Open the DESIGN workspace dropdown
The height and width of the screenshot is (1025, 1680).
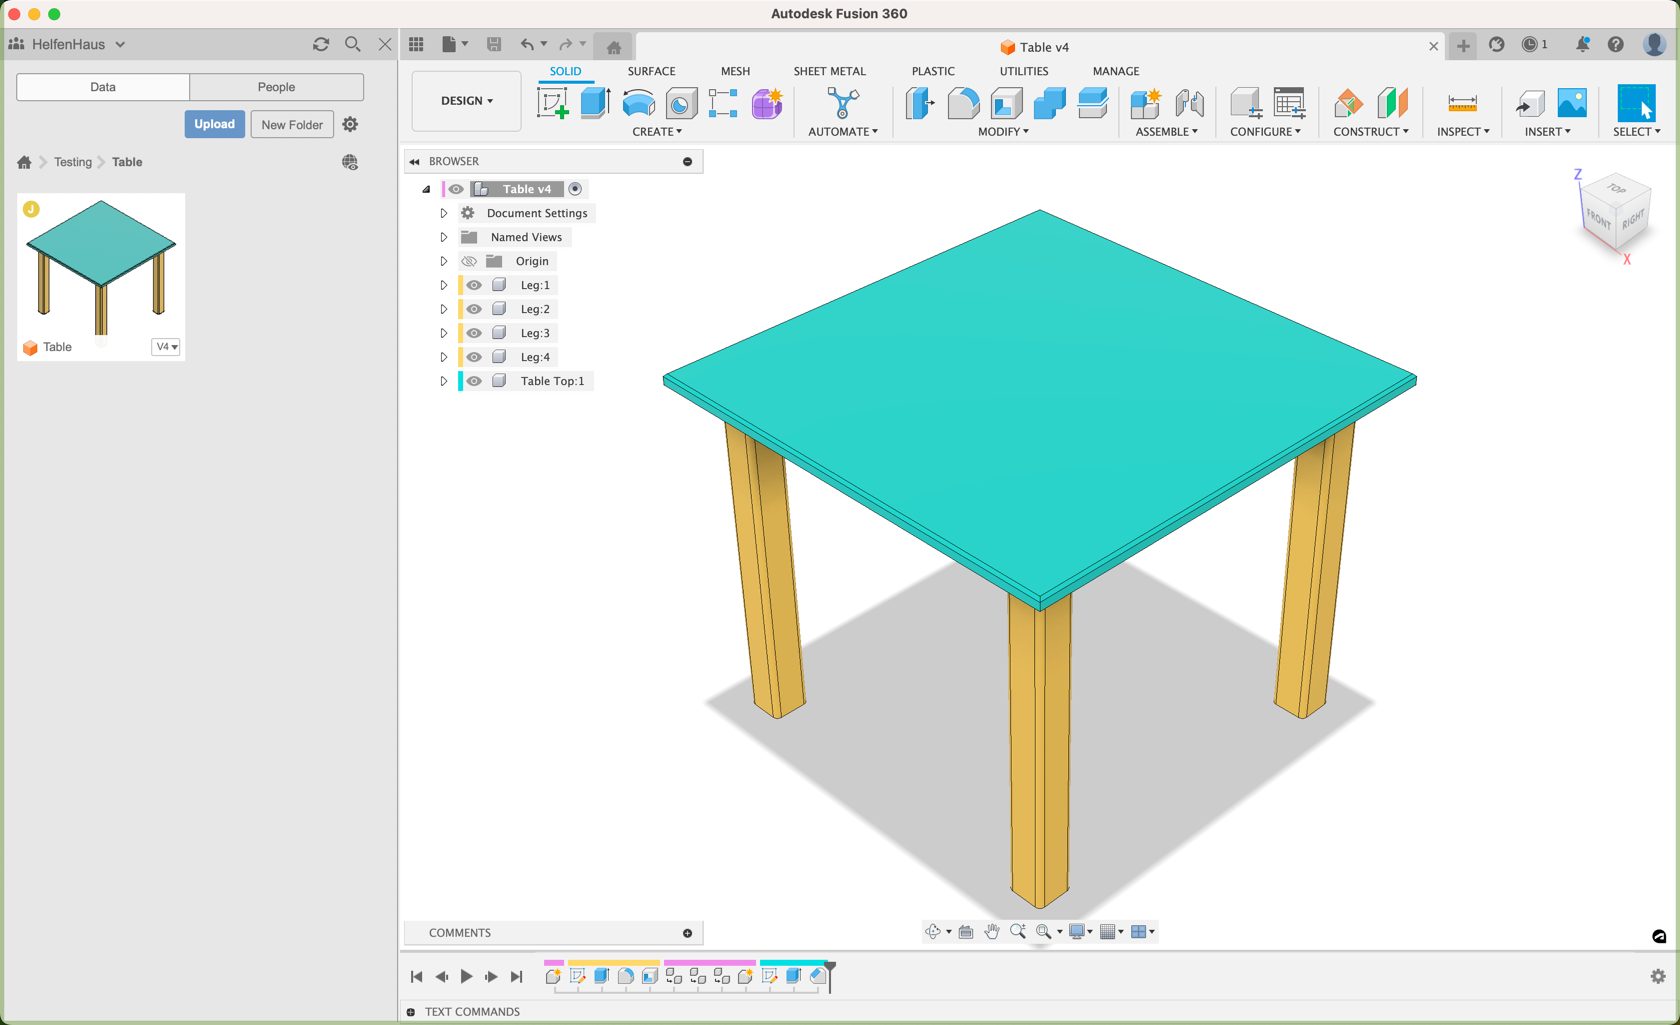point(466,101)
